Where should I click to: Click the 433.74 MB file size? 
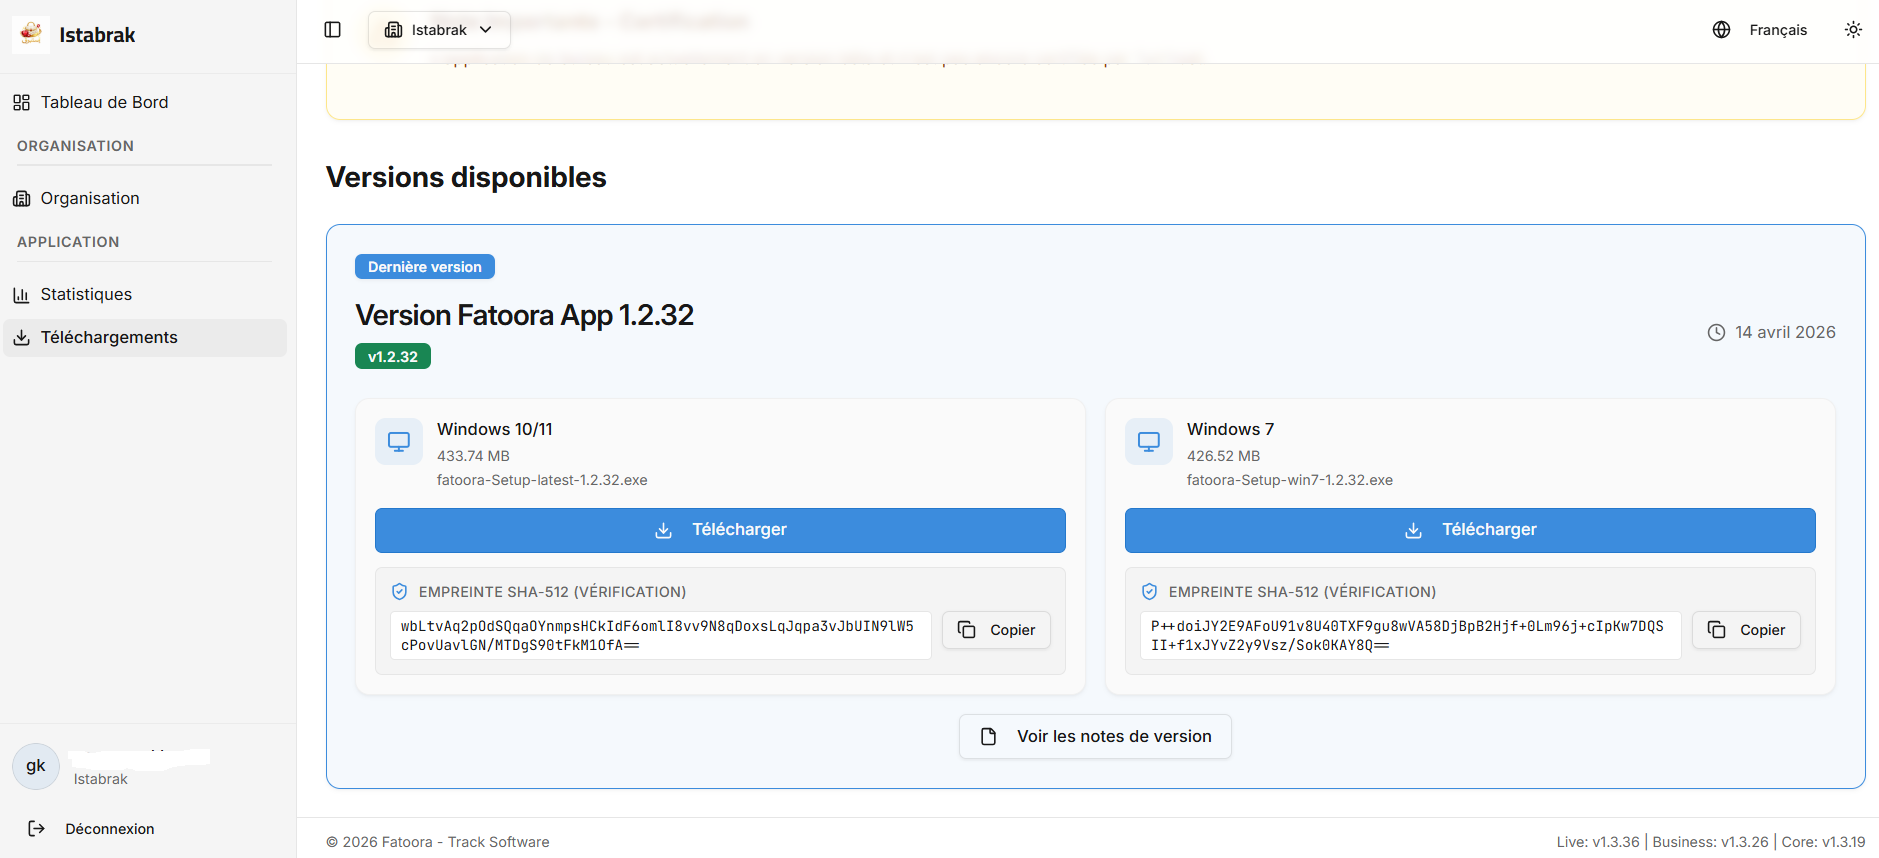473,456
